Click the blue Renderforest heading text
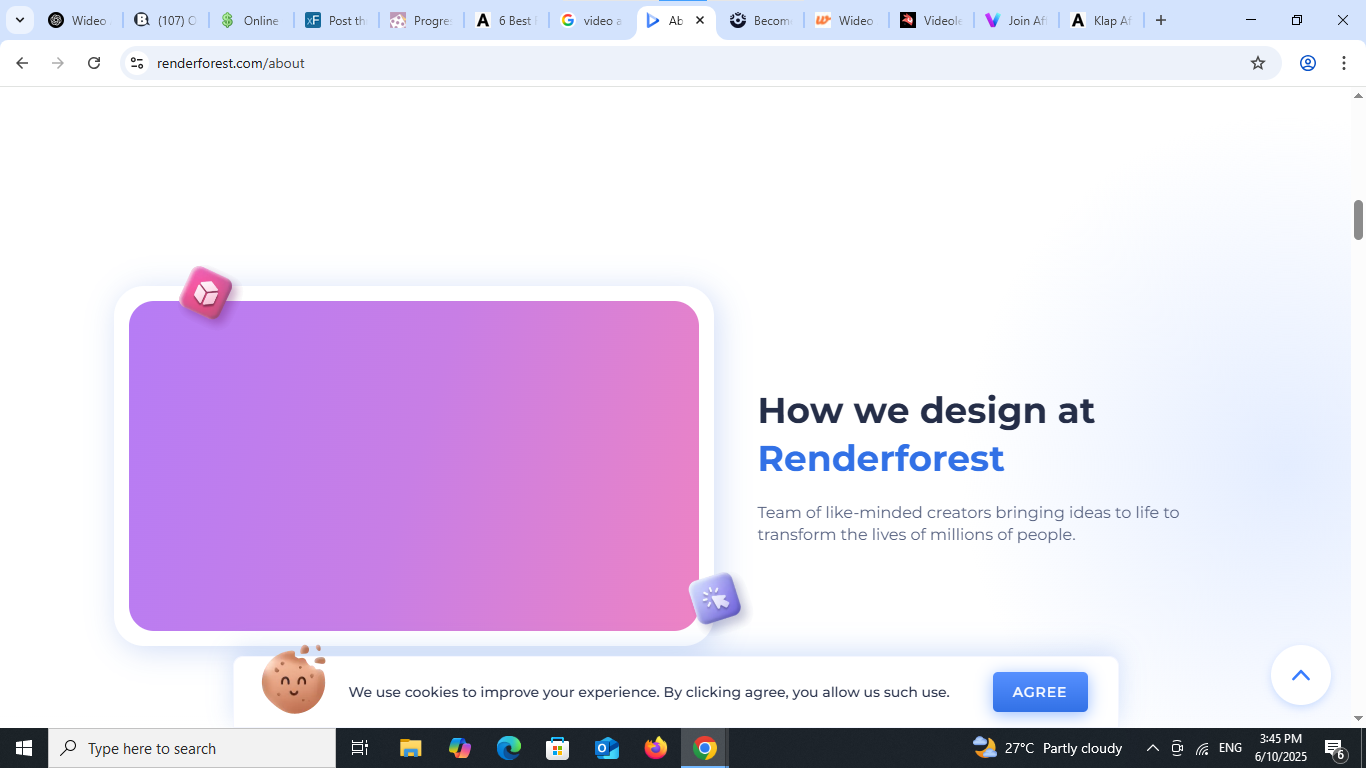1366x768 pixels. pyautogui.click(x=880, y=458)
